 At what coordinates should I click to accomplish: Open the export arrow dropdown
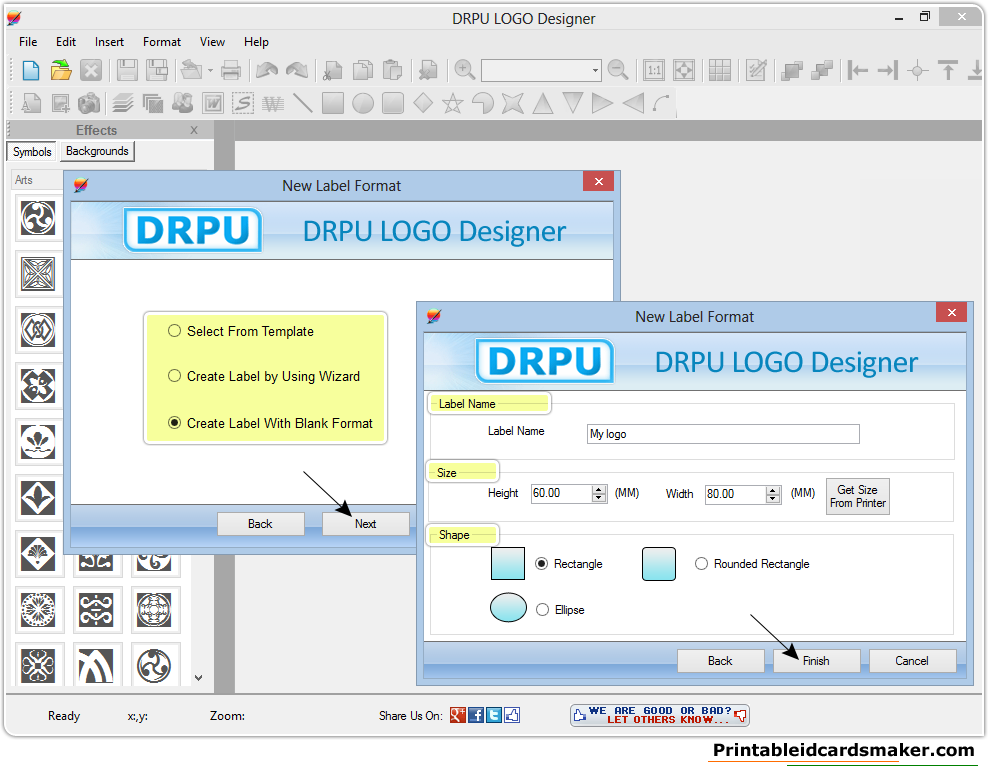click(210, 71)
